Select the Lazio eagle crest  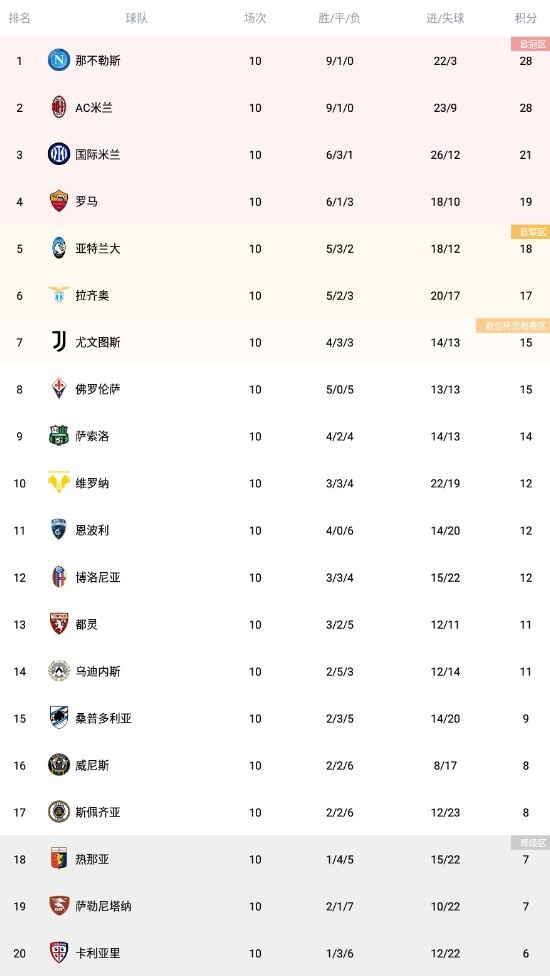coord(59,295)
